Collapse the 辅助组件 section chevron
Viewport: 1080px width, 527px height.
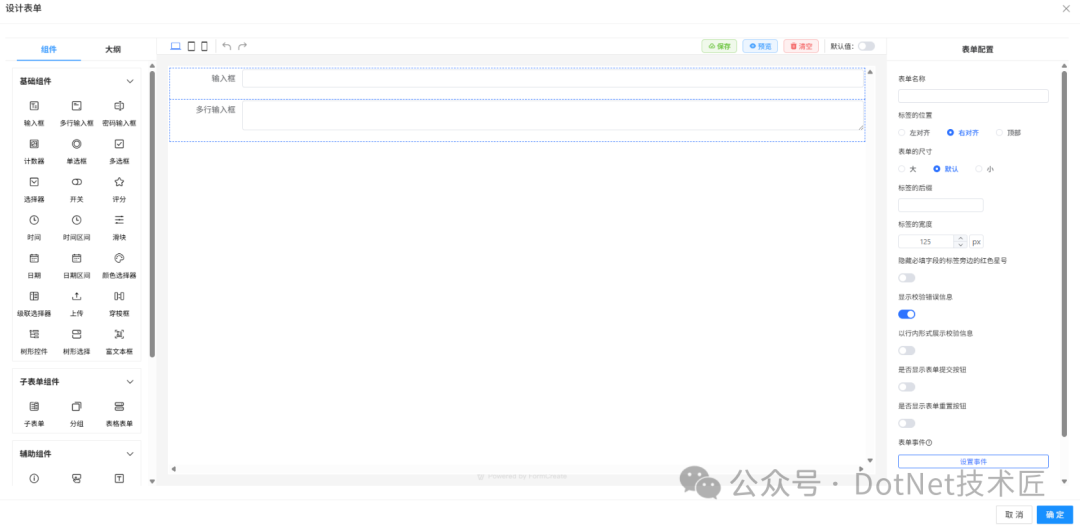pyautogui.click(x=129, y=453)
